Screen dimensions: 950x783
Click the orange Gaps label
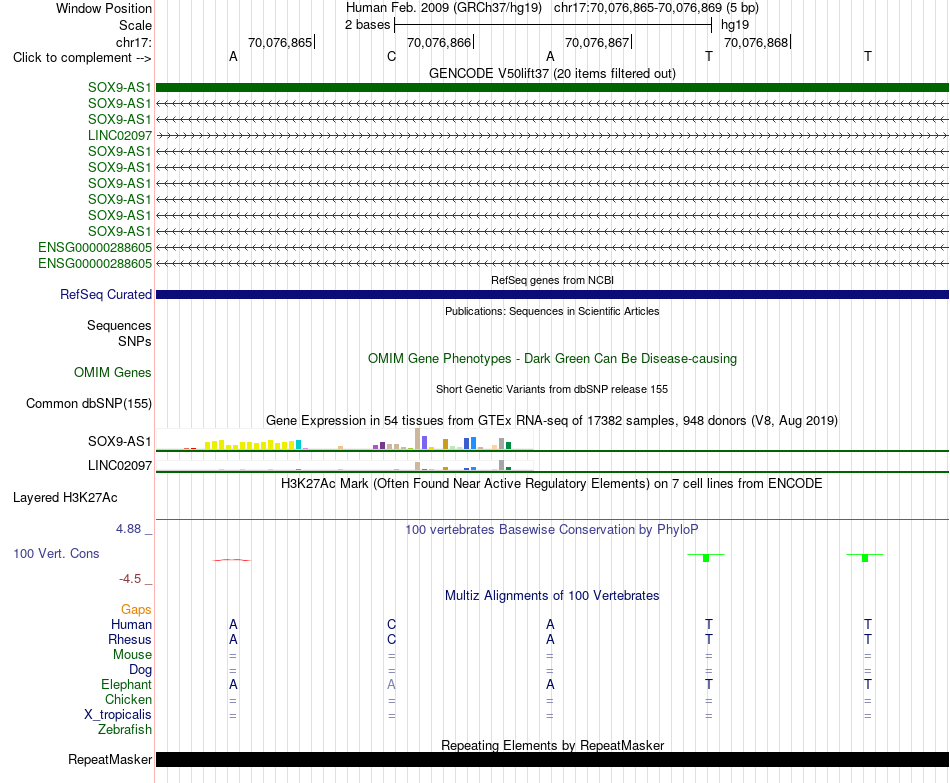point(136,610)
